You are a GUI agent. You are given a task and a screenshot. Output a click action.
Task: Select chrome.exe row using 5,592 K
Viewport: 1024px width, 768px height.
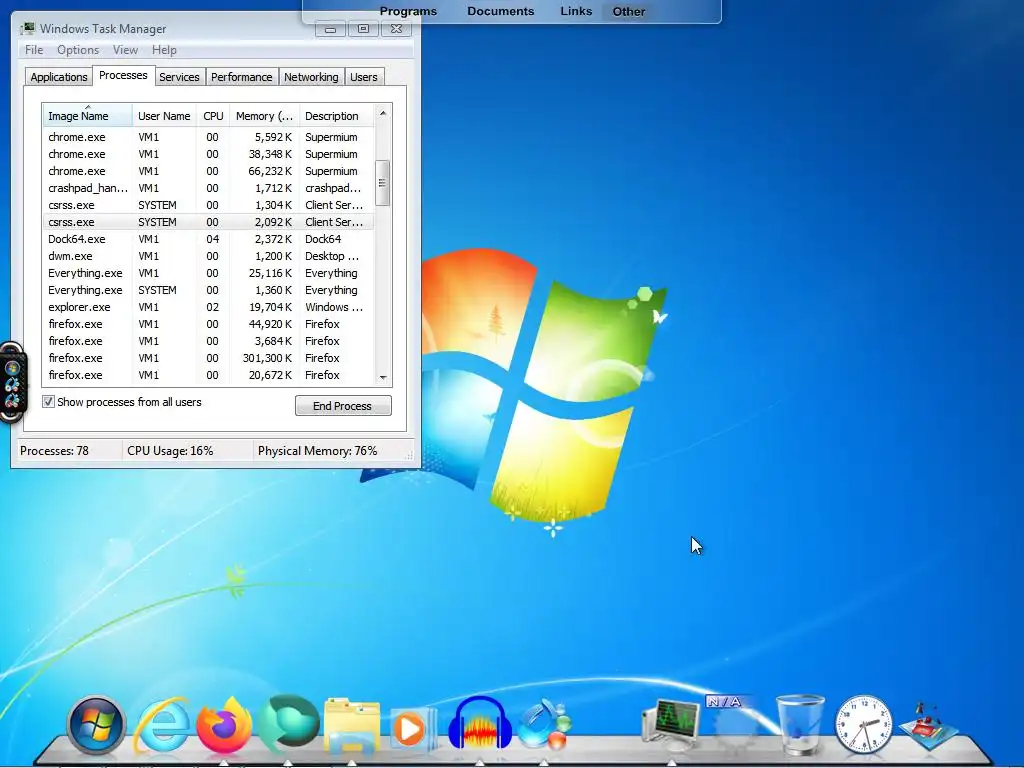coord(208,137)
